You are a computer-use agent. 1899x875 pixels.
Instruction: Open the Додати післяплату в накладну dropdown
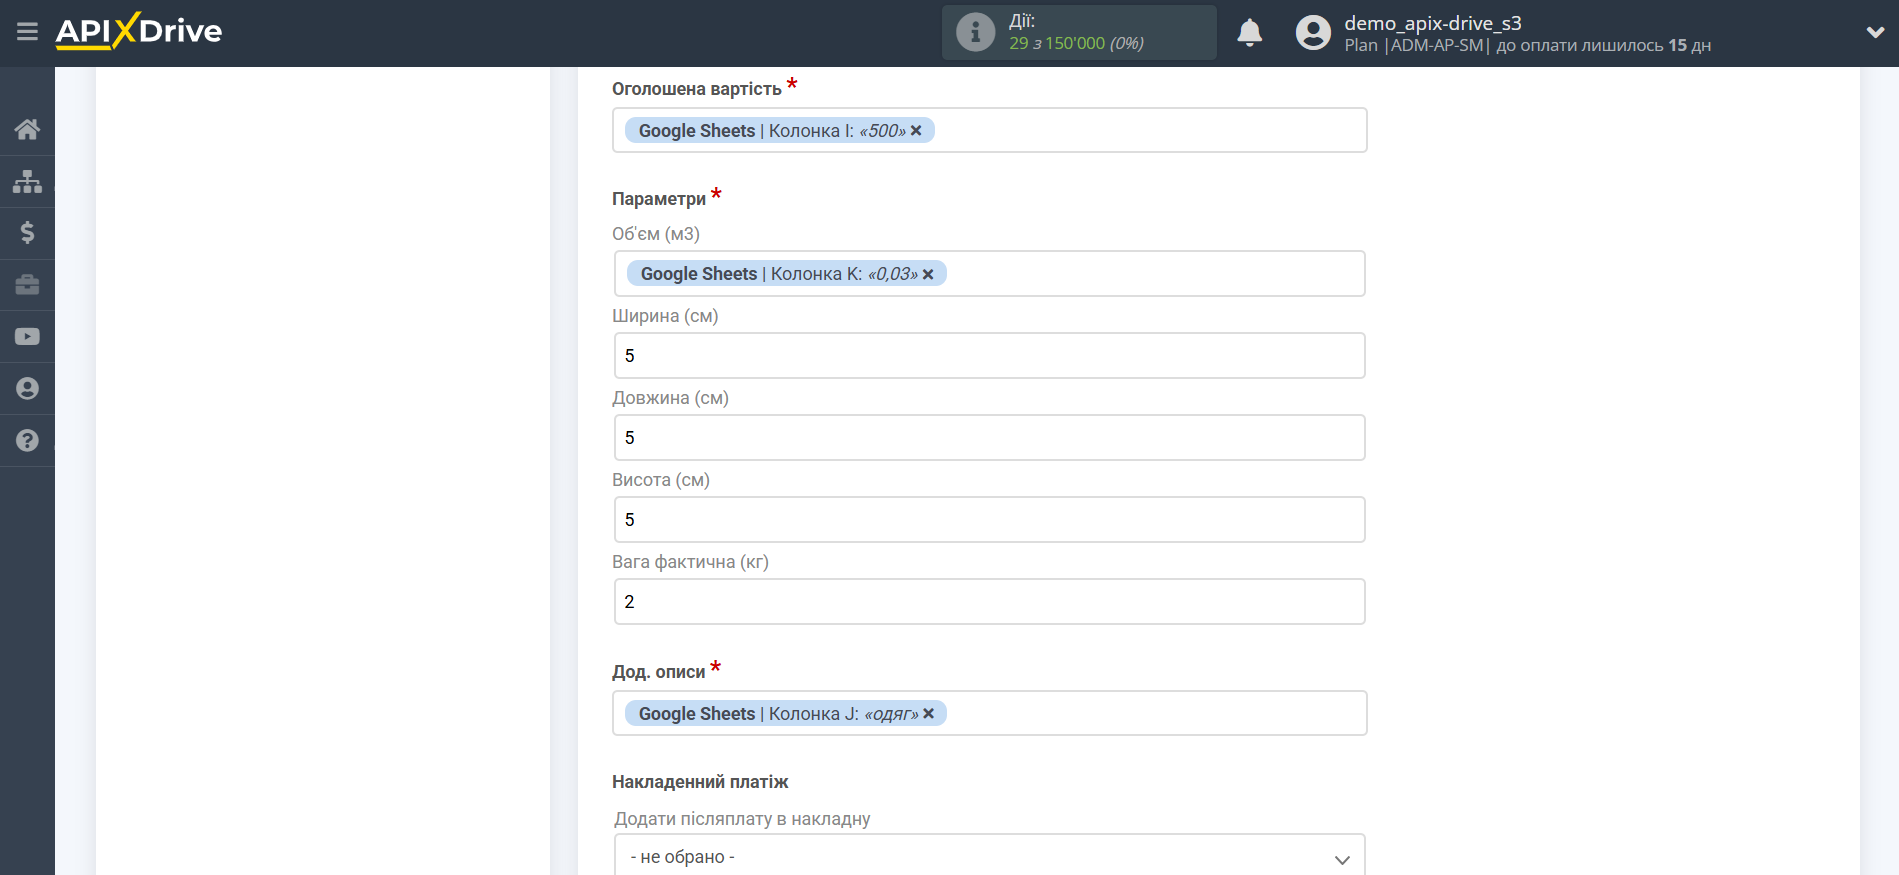point(989,857)
